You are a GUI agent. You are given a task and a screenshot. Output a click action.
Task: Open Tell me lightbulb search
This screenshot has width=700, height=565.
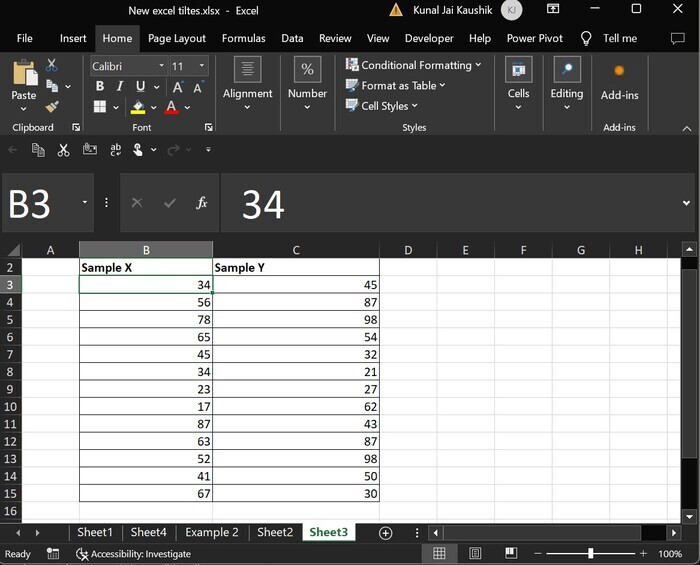pyautogui.click(x=586, y=38)
